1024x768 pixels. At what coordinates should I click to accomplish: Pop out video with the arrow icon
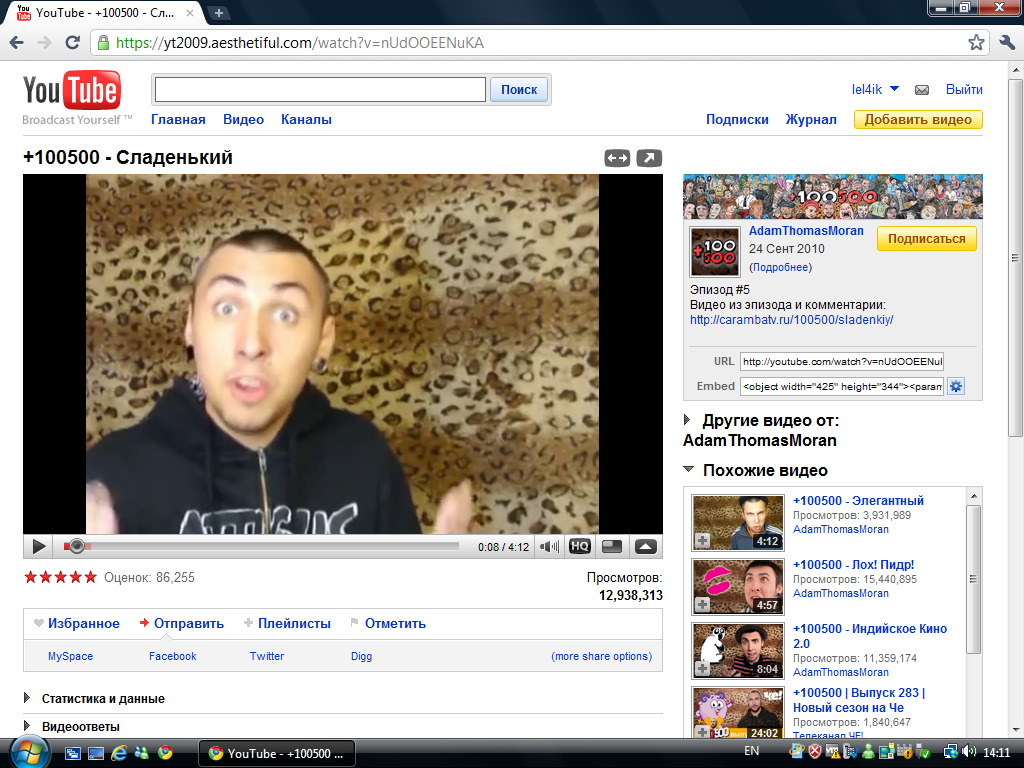(x=649, y=158)
